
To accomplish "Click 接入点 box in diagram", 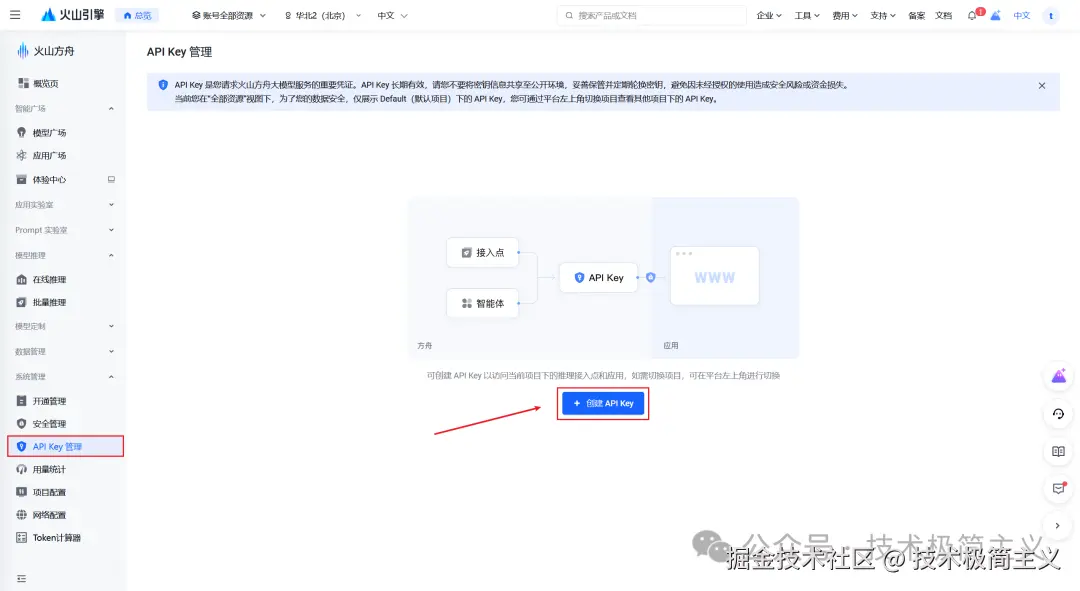I will point(483,253).
